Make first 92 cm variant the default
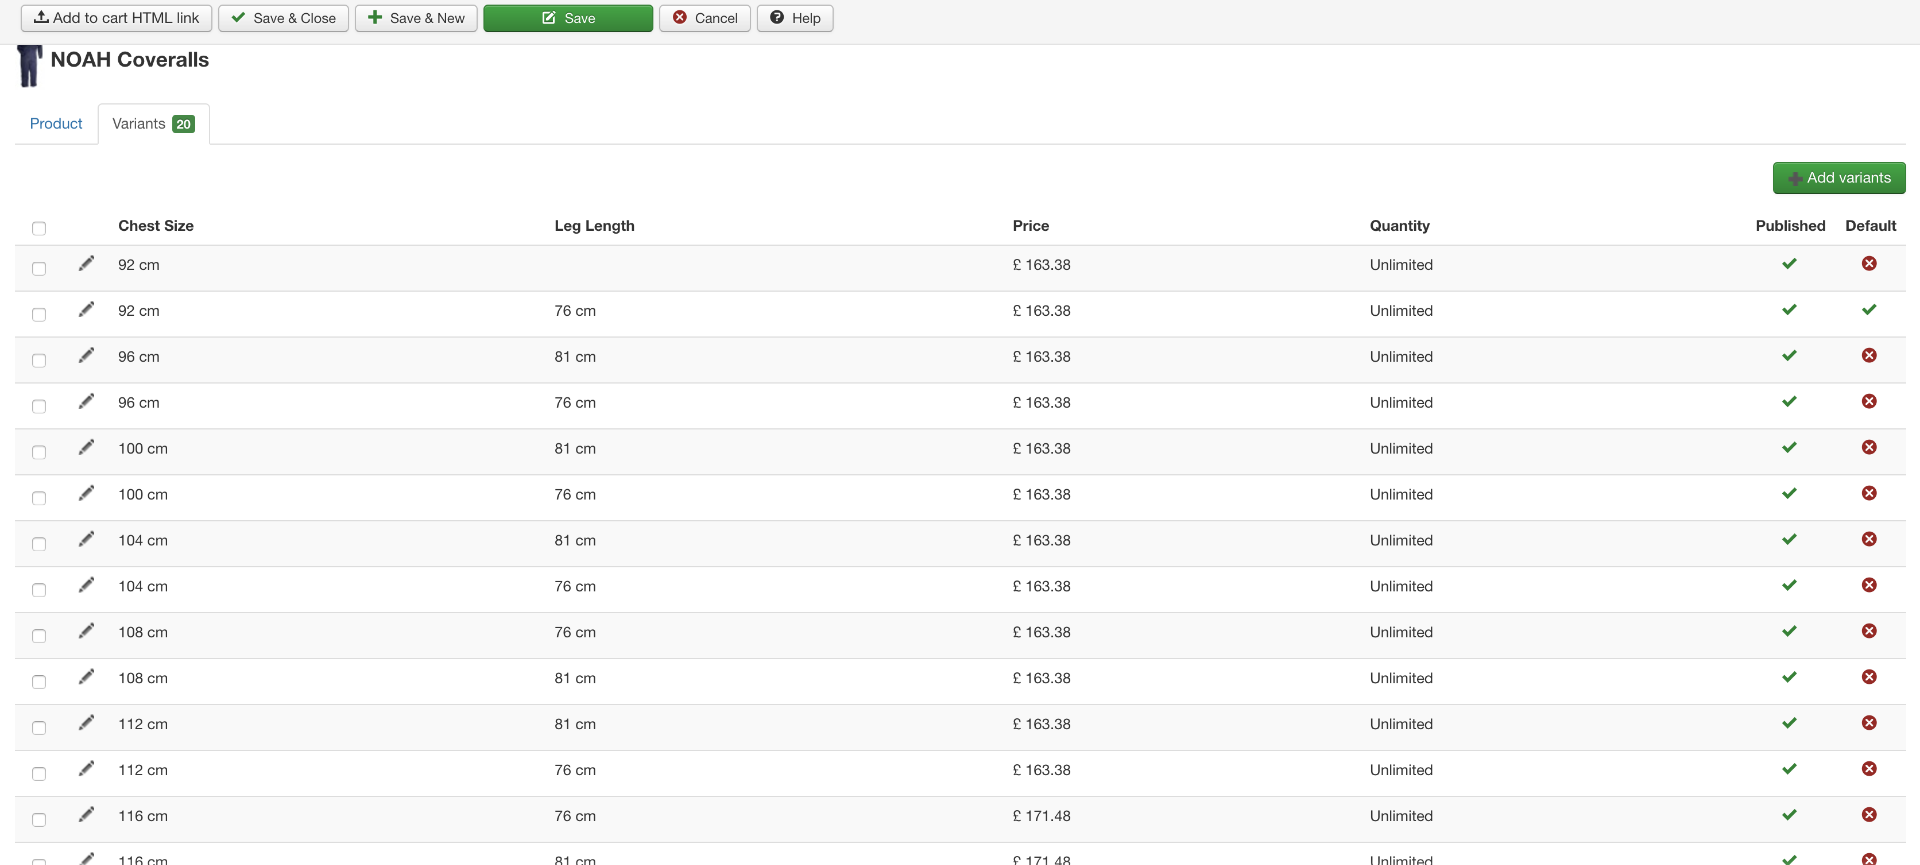 pos(1869,264)
